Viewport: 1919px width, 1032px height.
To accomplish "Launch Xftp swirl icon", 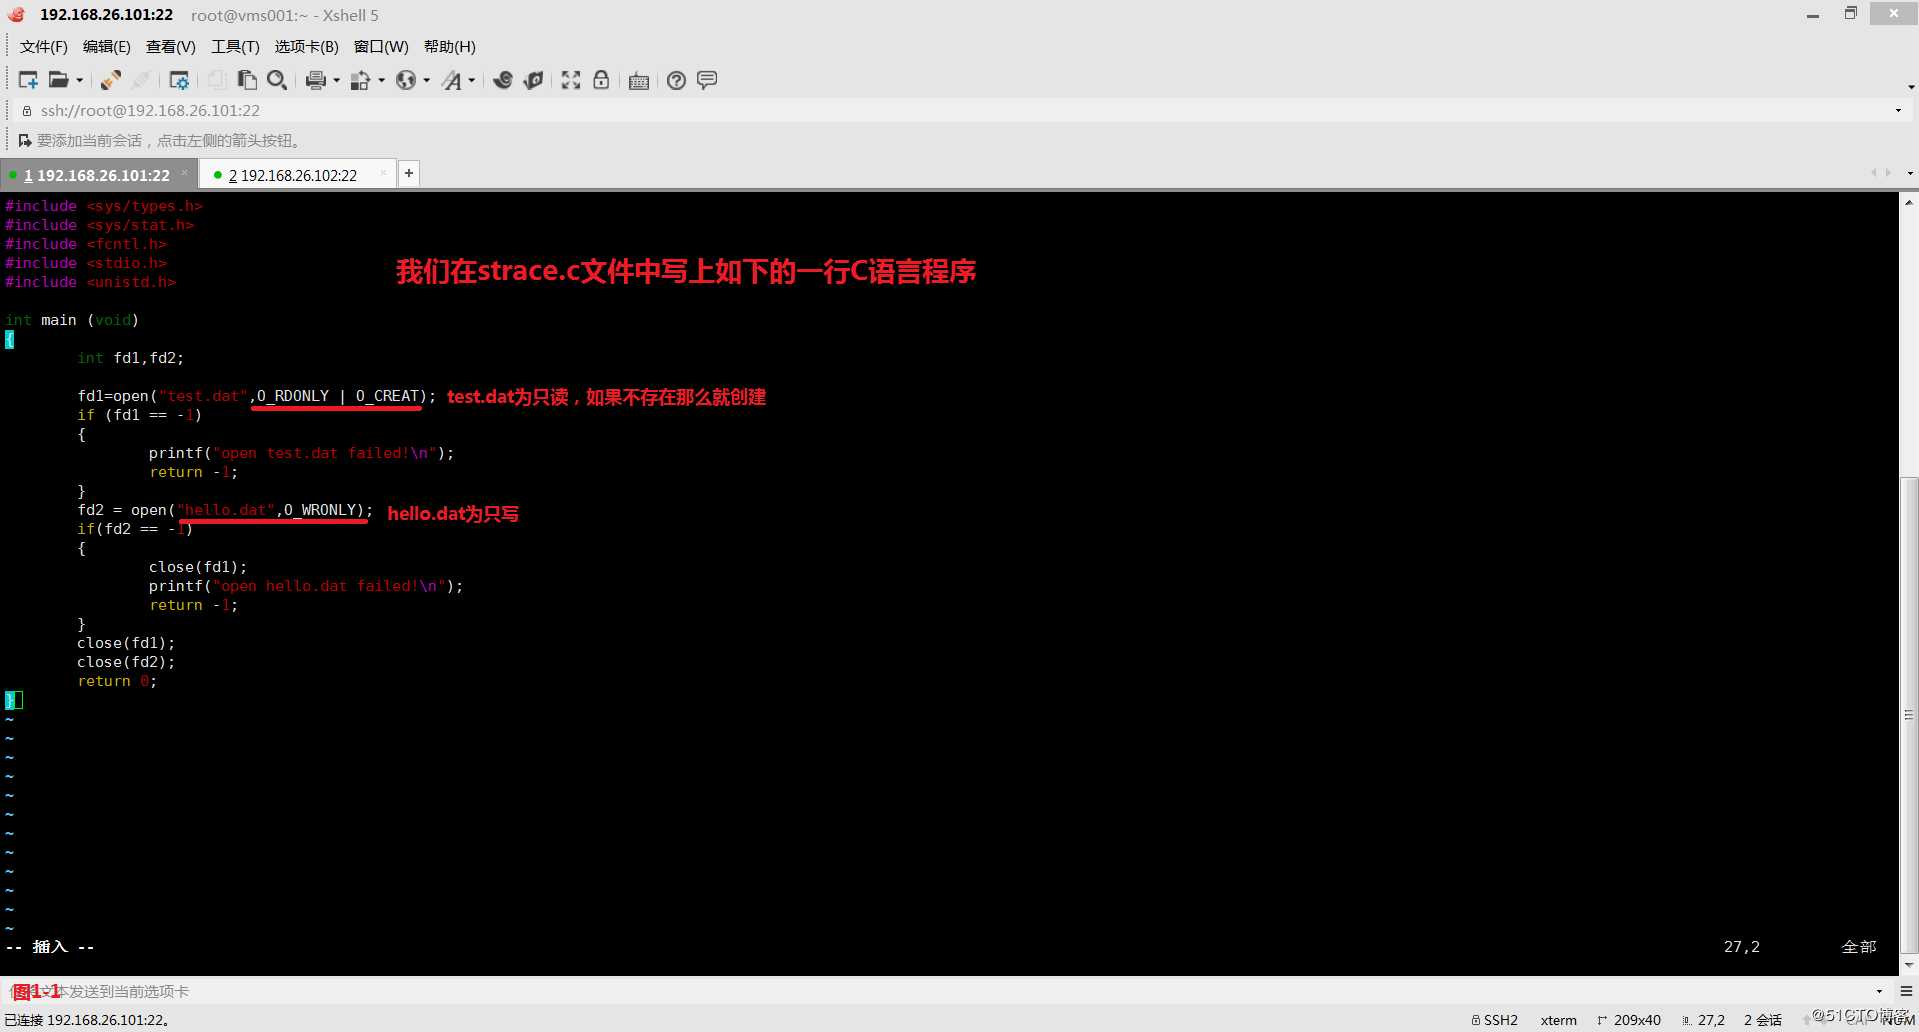I will pyautogui.click(x=503, y=80).
